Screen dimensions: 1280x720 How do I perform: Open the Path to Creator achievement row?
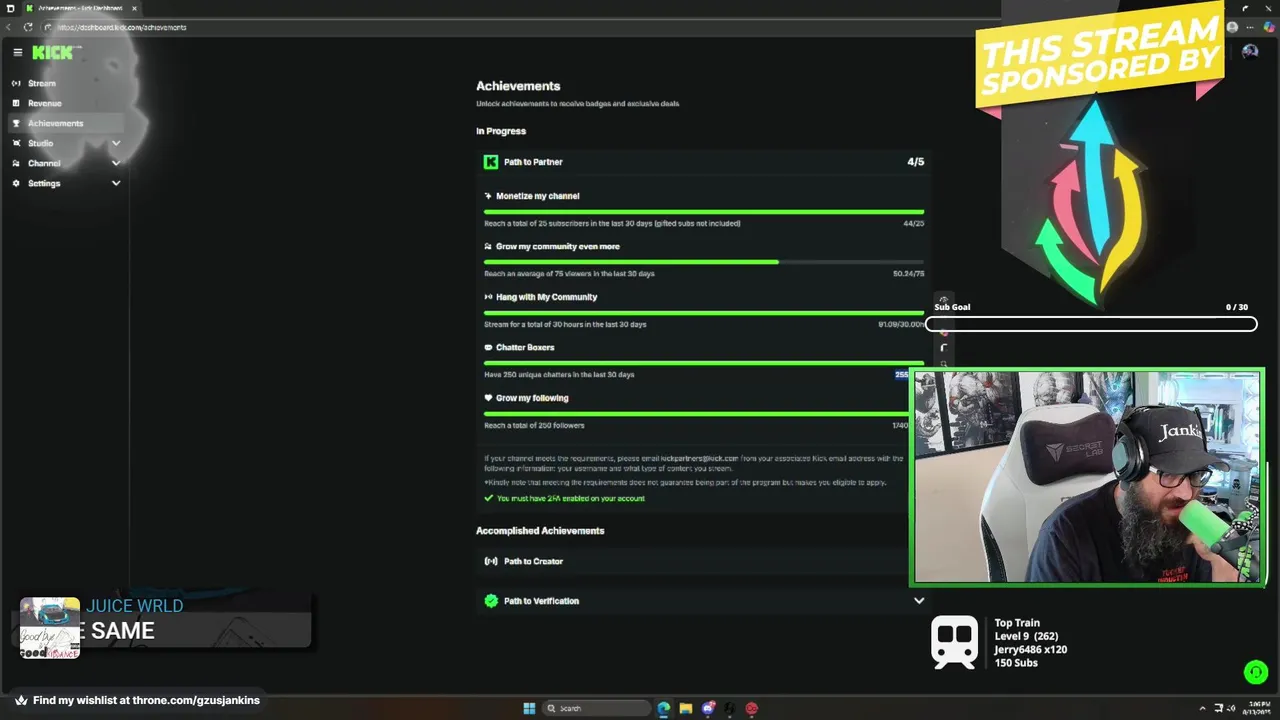point(704,561)
